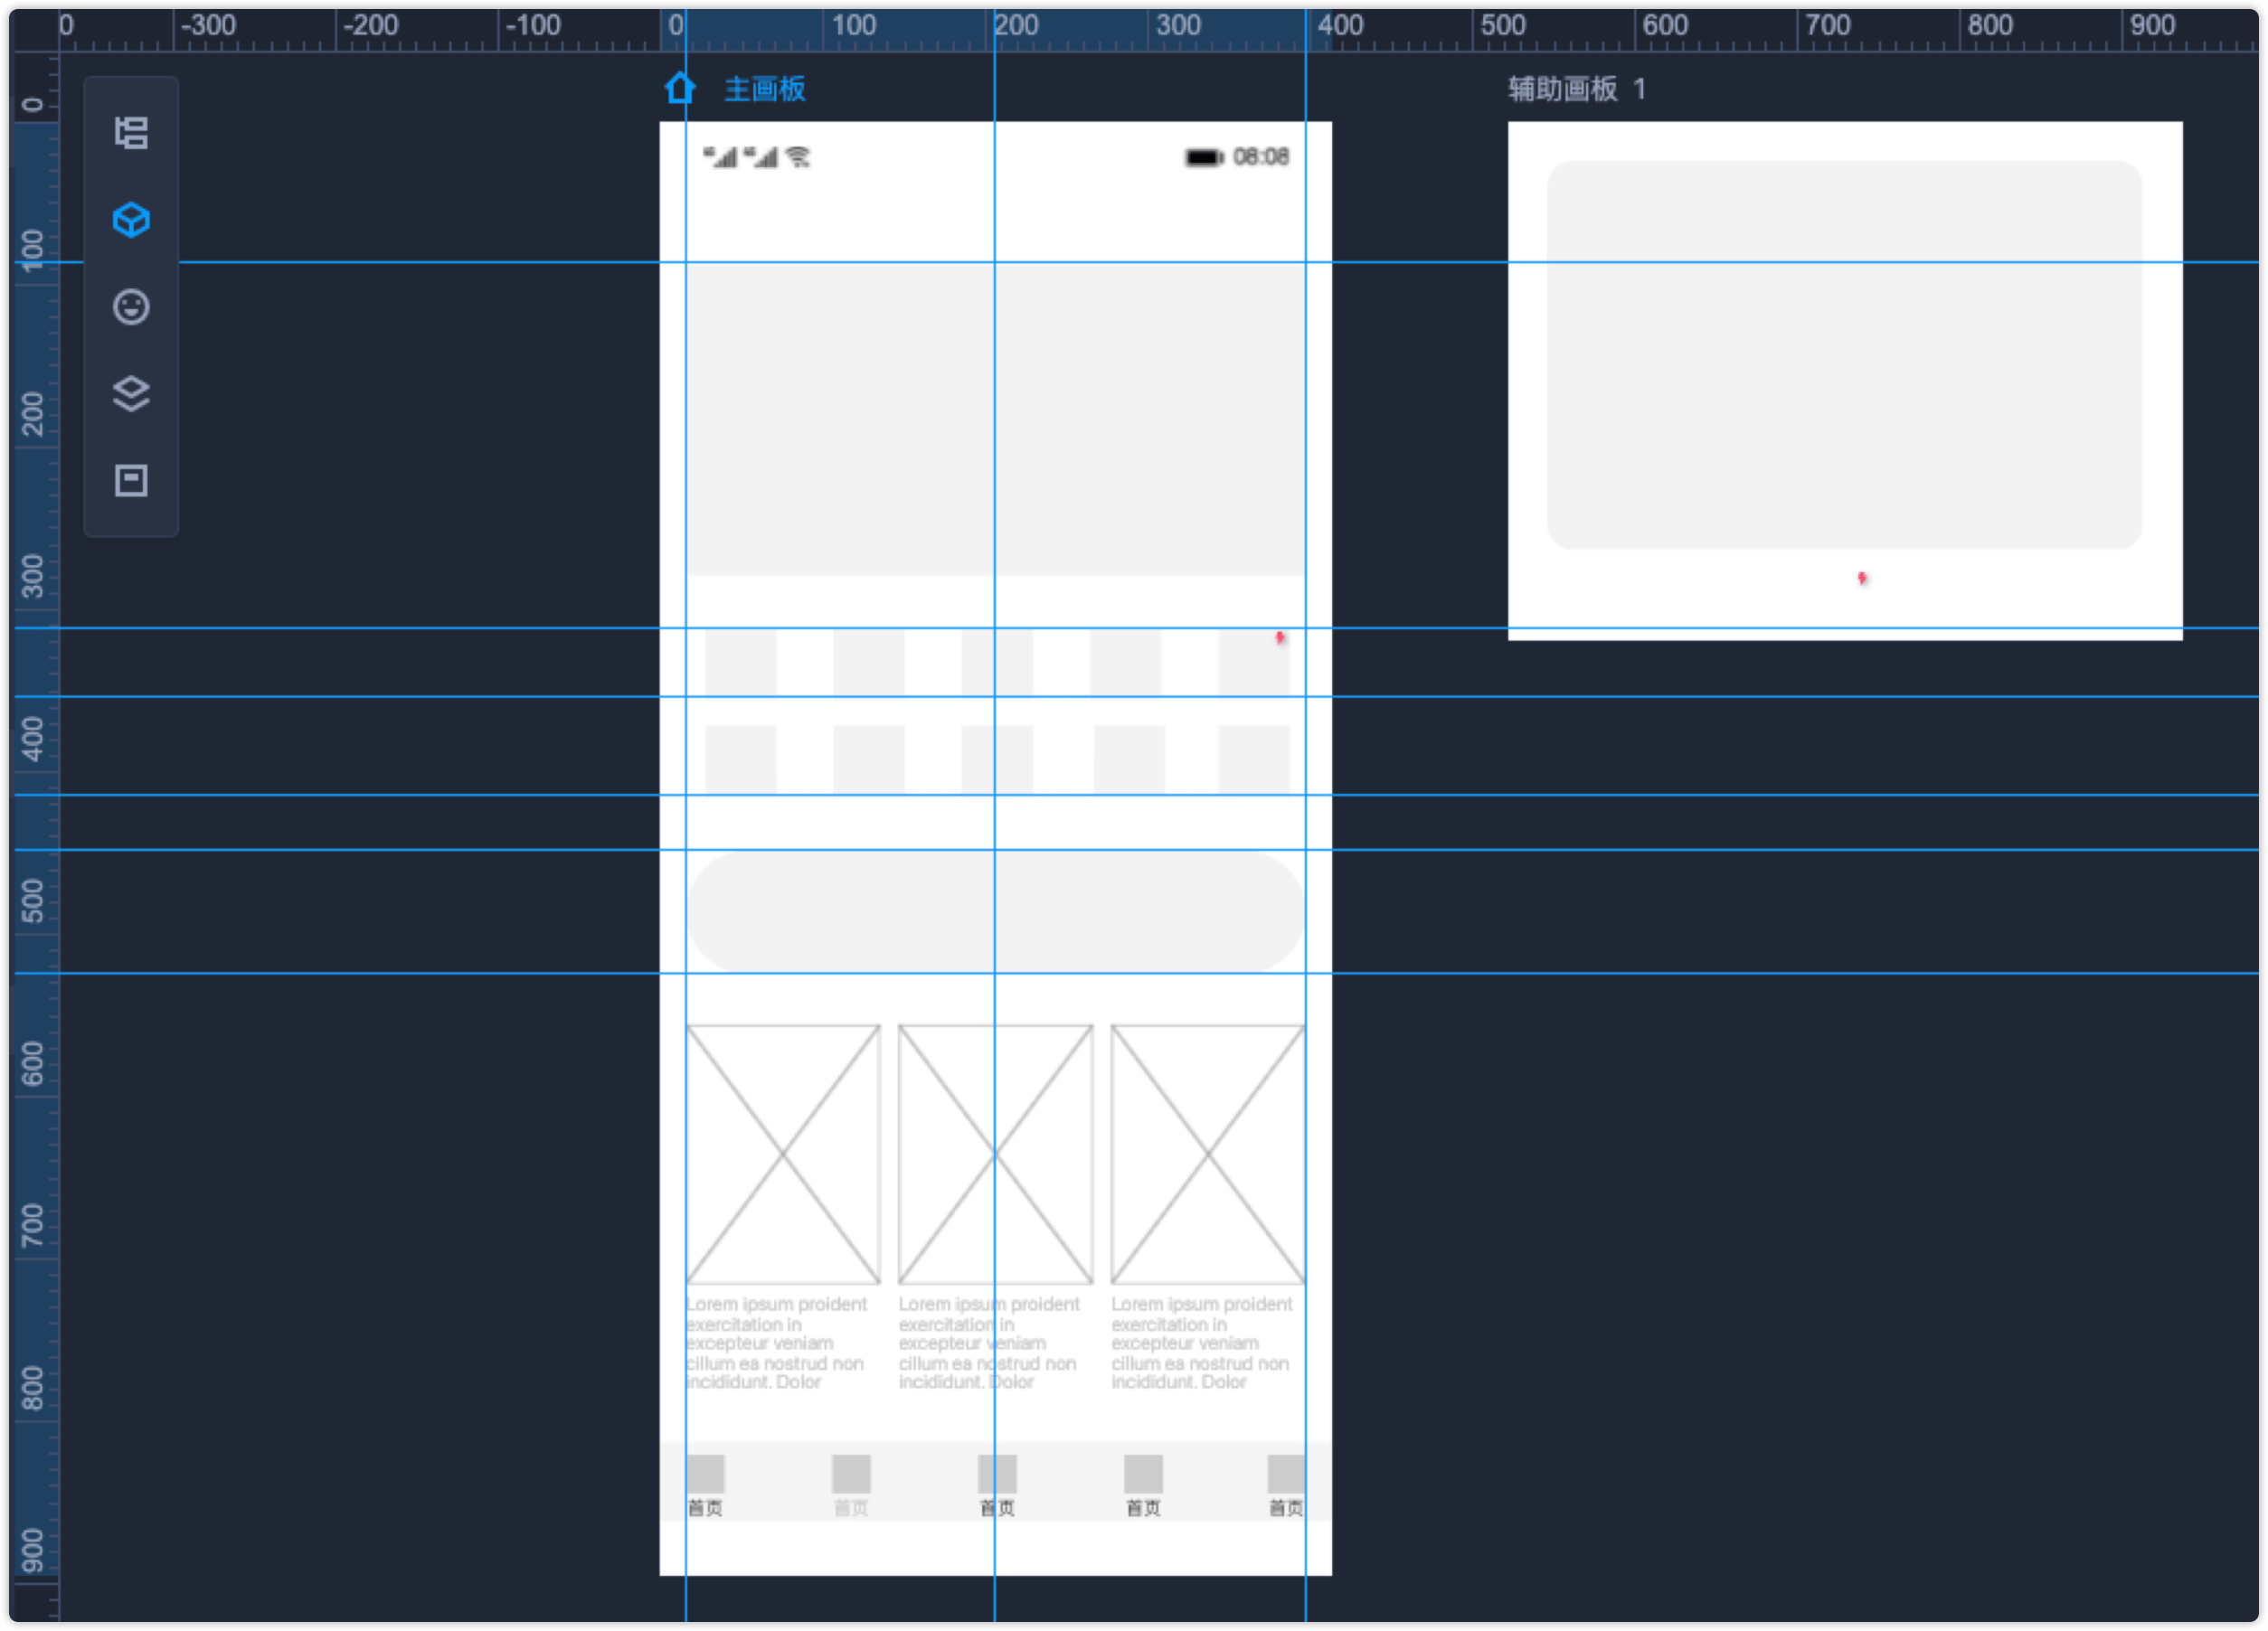Screen dimensions: 2268x1631
Task: Select first gray square in lower icon row
Action: tap(741, 760)
